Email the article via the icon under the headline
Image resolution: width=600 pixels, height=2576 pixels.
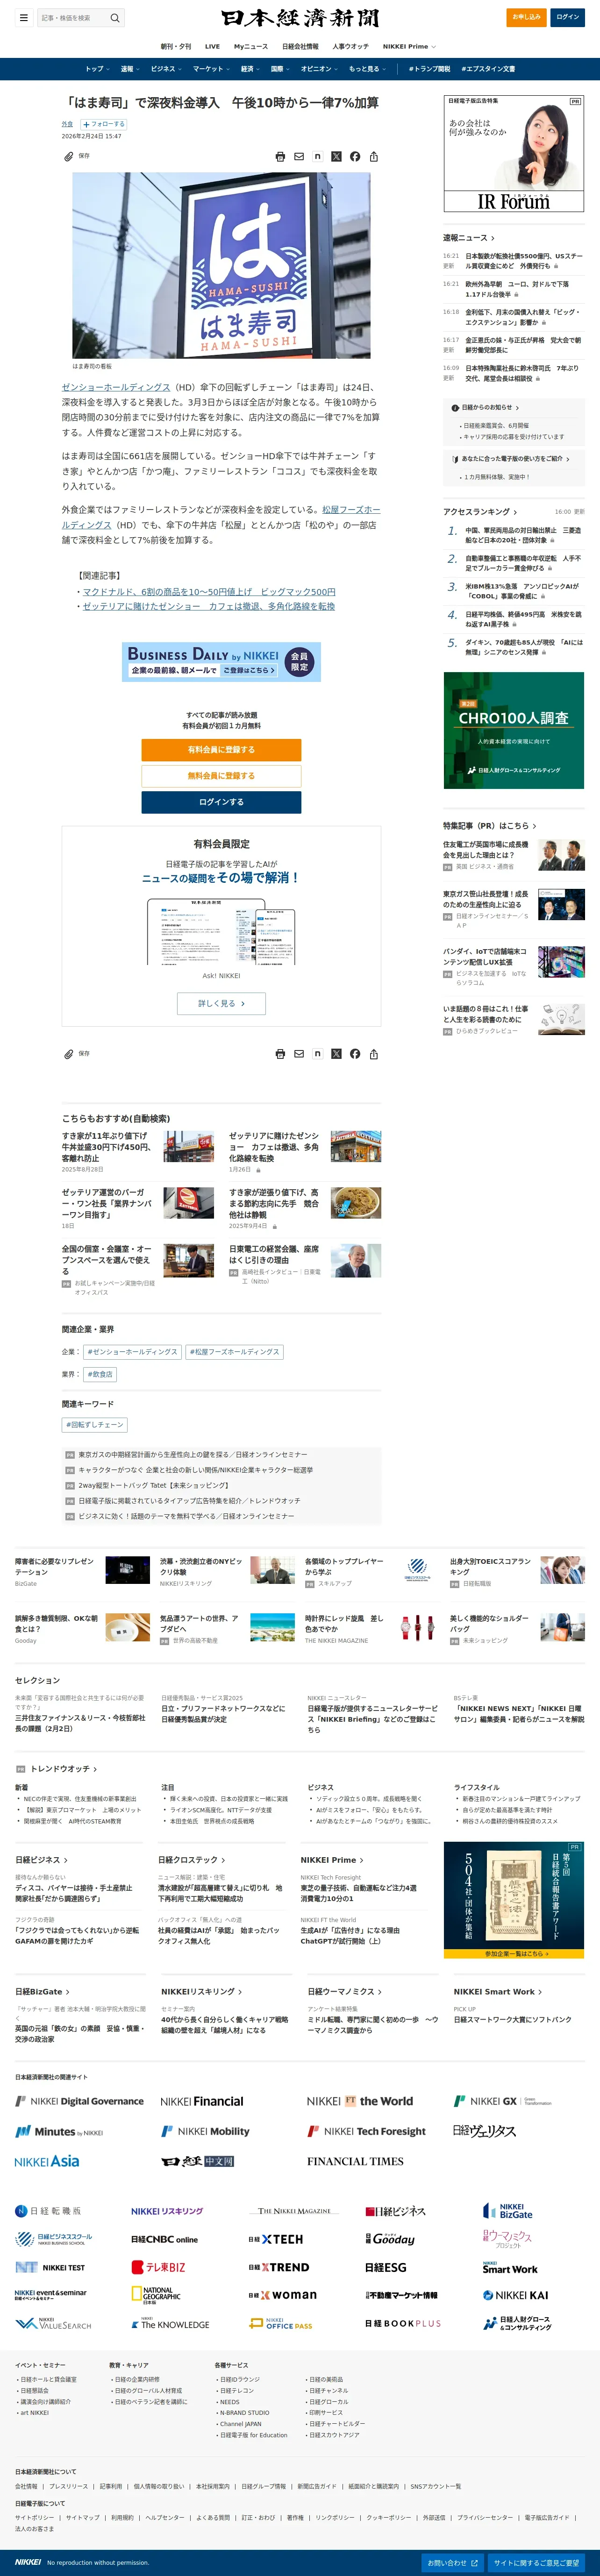click(x=299, y=157)
